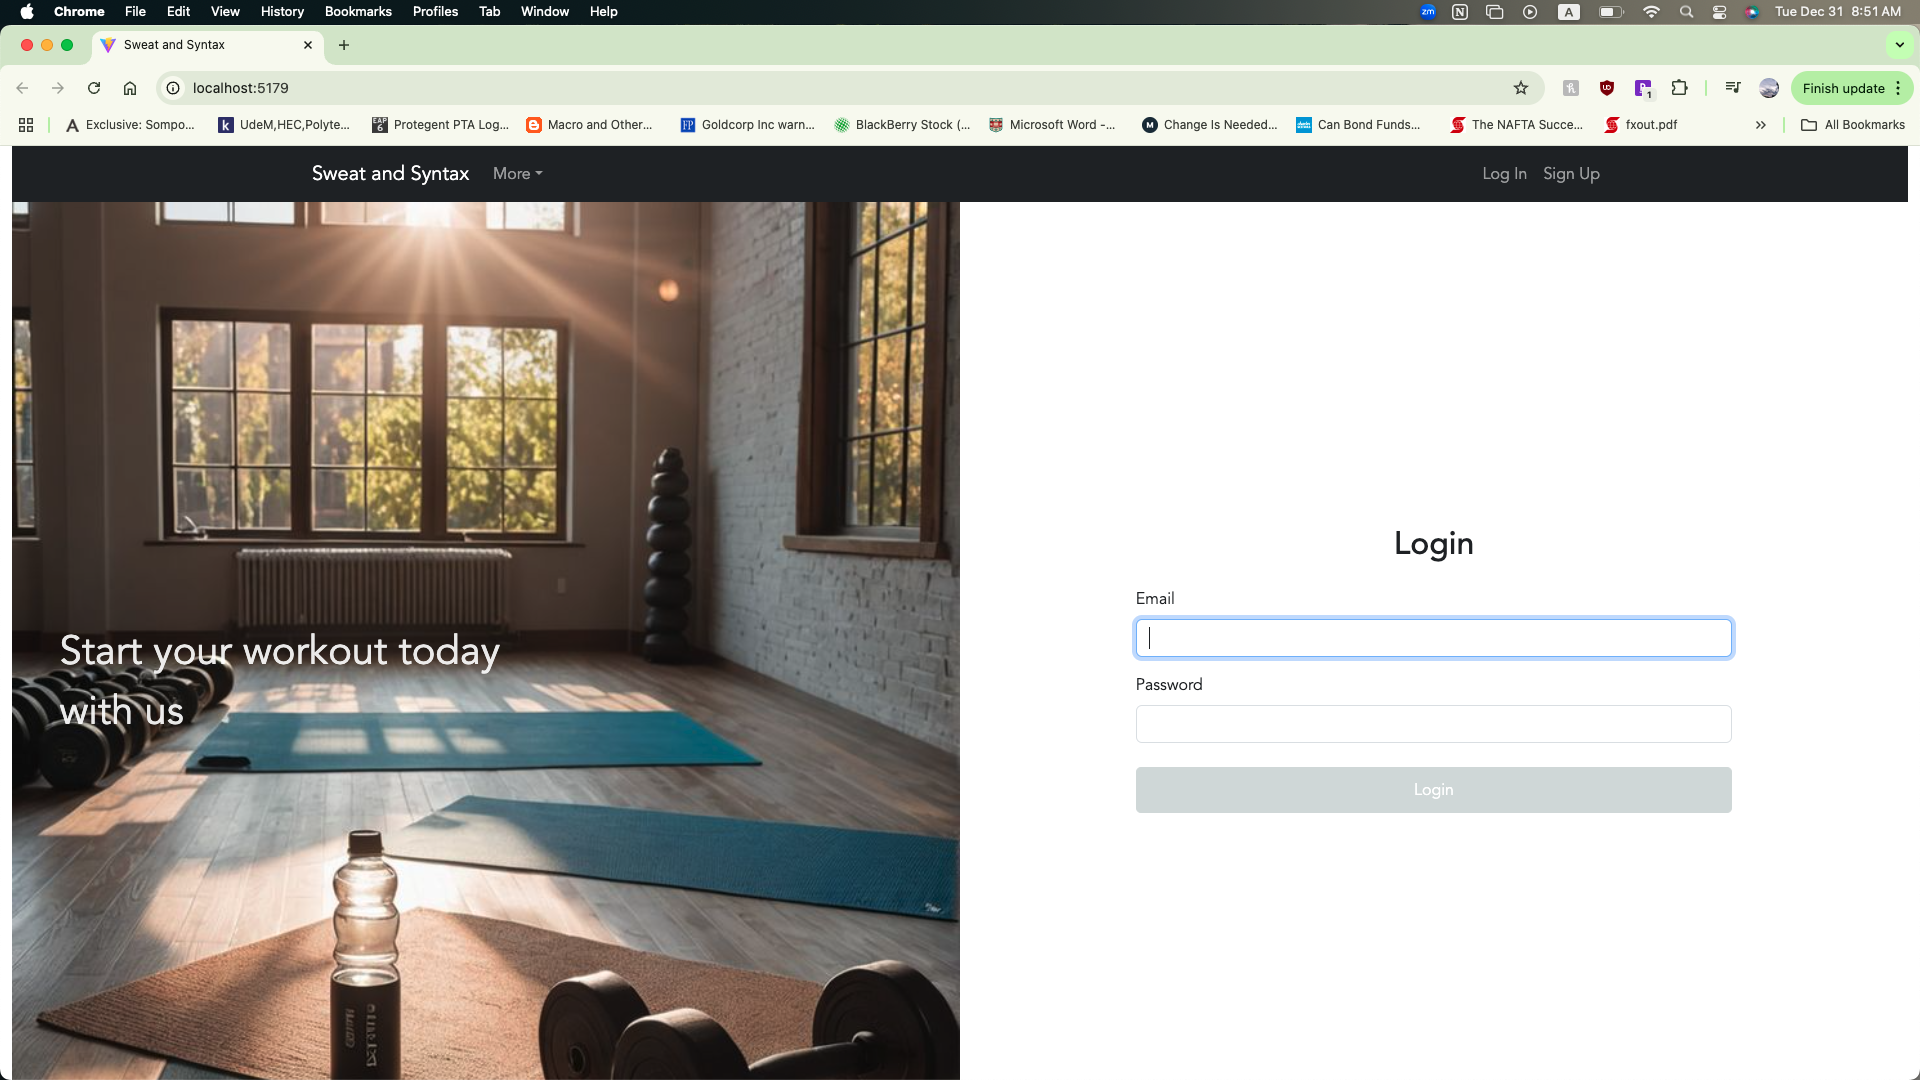The height and width of the screenshot is (1080, 1920).
Task: Bookmark this page with star icon
Action: point(1521,88)
